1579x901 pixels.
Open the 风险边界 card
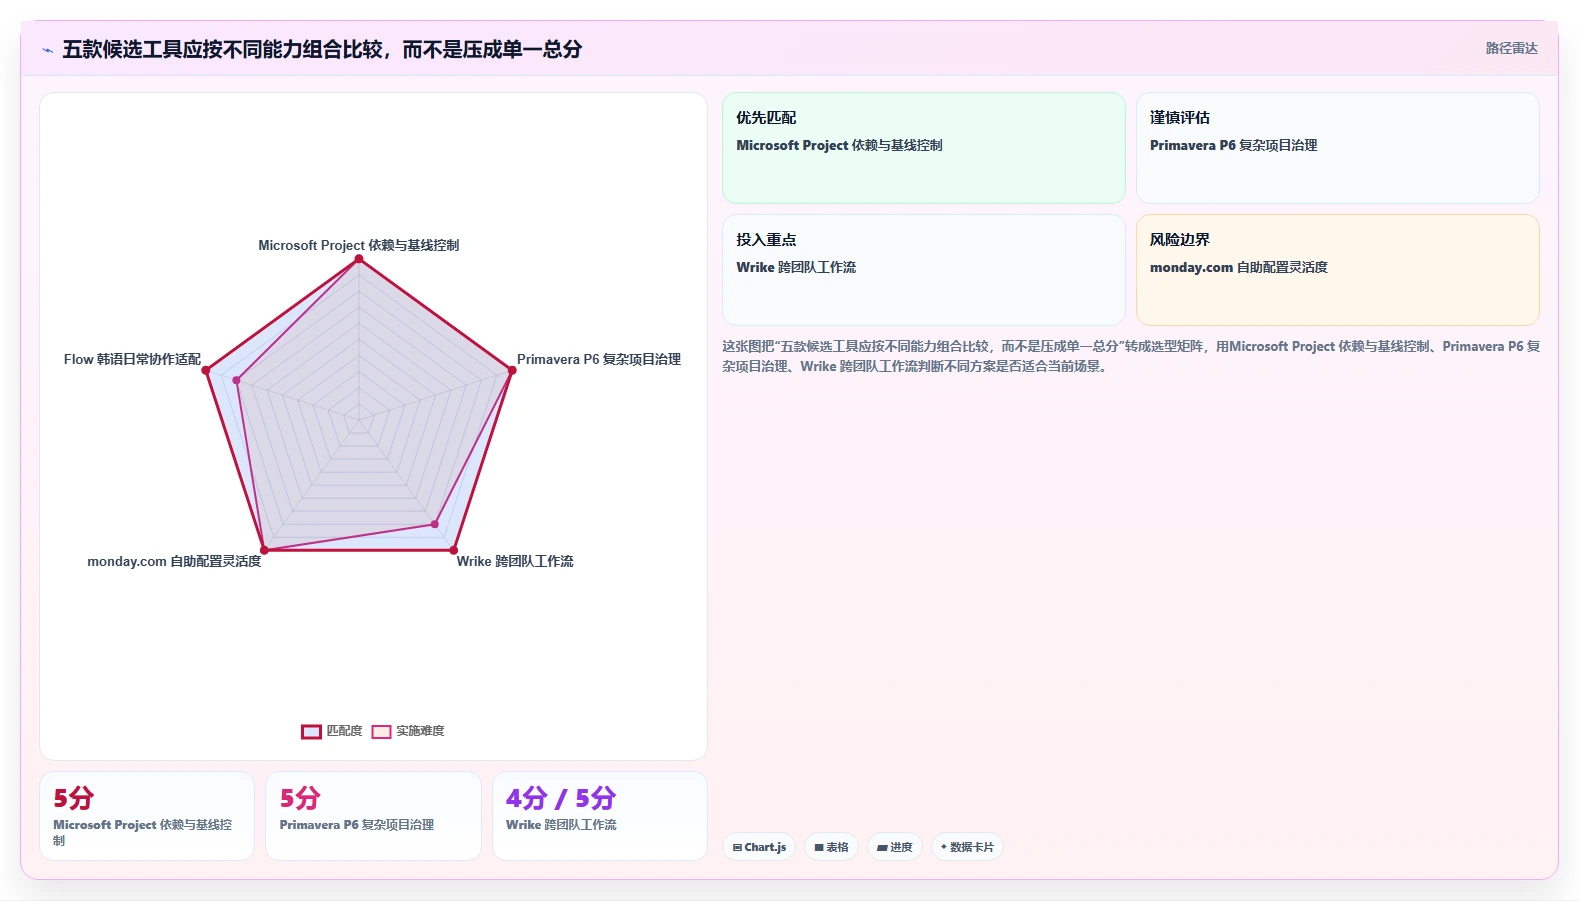pyautogui.click(x=1337, y=270)
